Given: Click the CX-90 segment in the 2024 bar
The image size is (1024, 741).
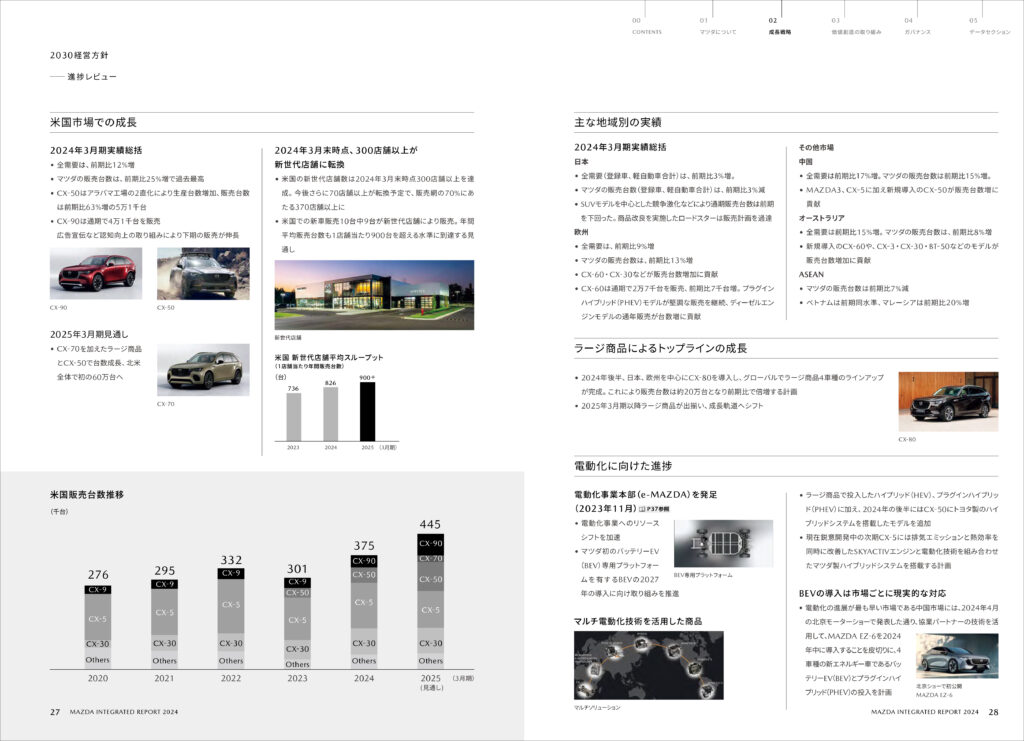Looking at the screenshot, I should pos(364,561).
